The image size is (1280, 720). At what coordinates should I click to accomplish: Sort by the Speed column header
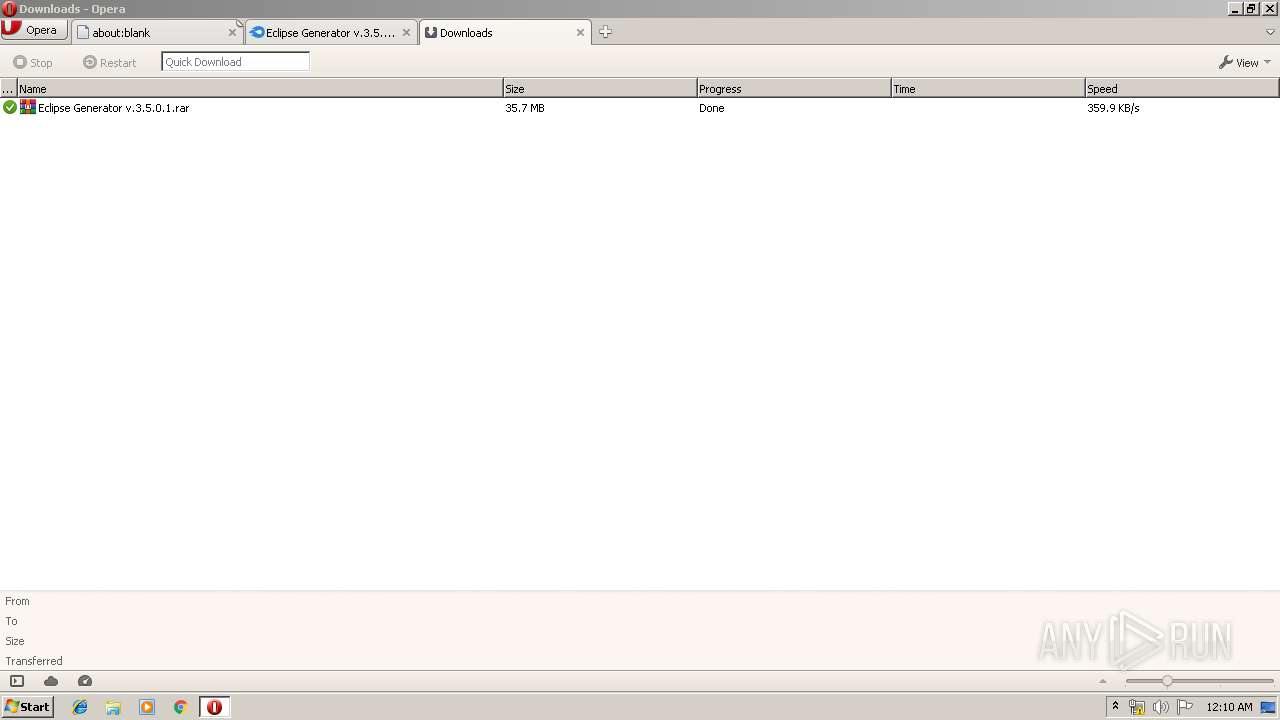tap(1182, 89)
